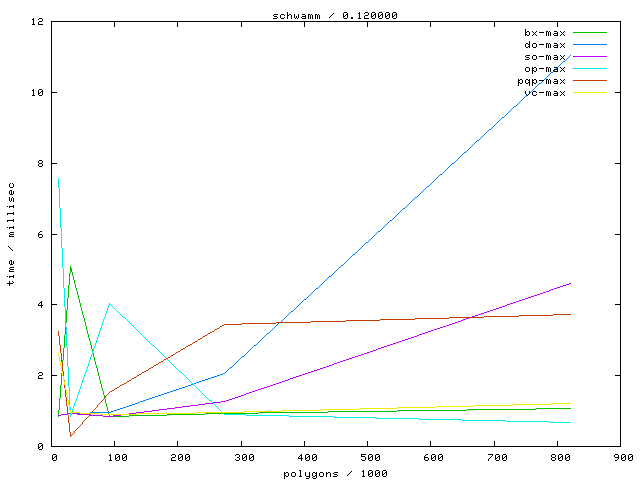Click the y-axis tick label 10
640x480 pixels.
pyautogui.click(x=37, y=93)
